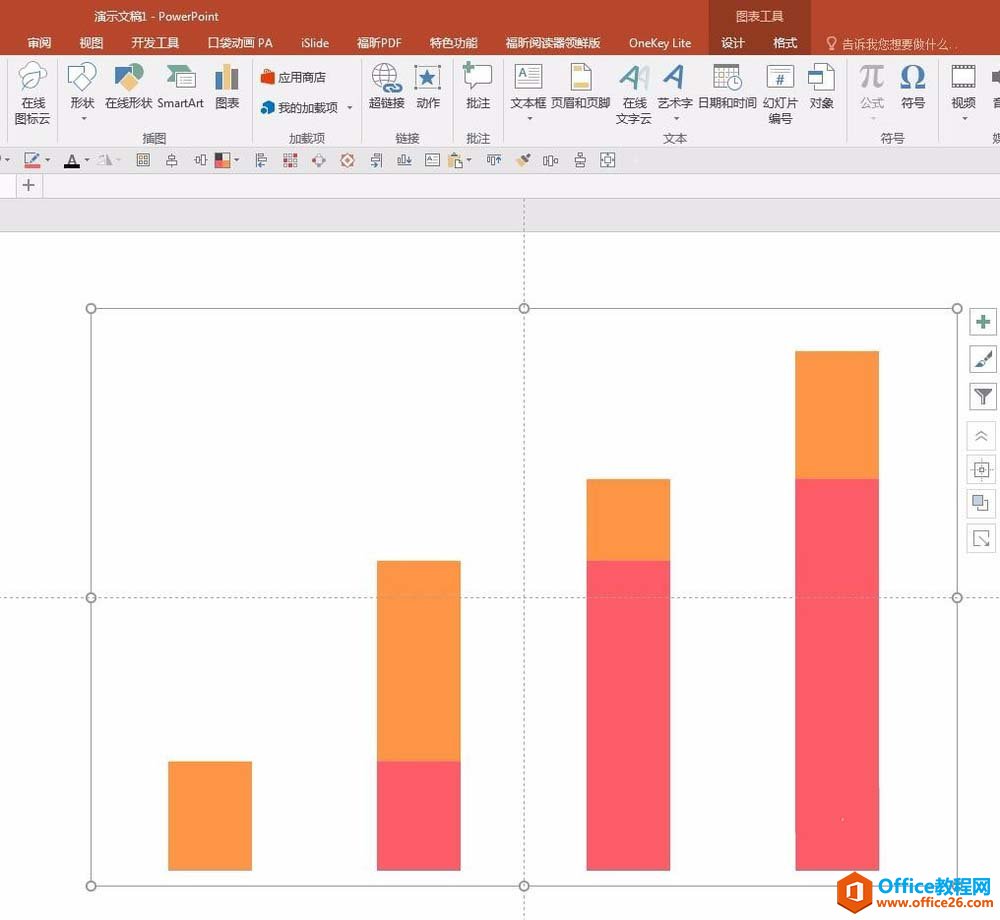Insert an Object (对象)

point(821,86)
